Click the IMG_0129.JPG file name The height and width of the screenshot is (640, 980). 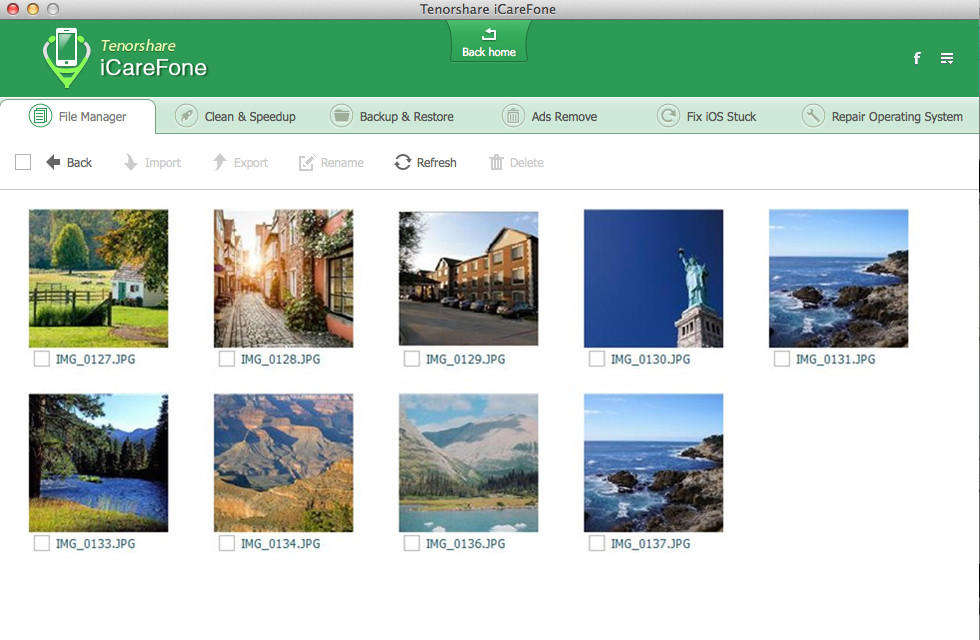[465, 359]
